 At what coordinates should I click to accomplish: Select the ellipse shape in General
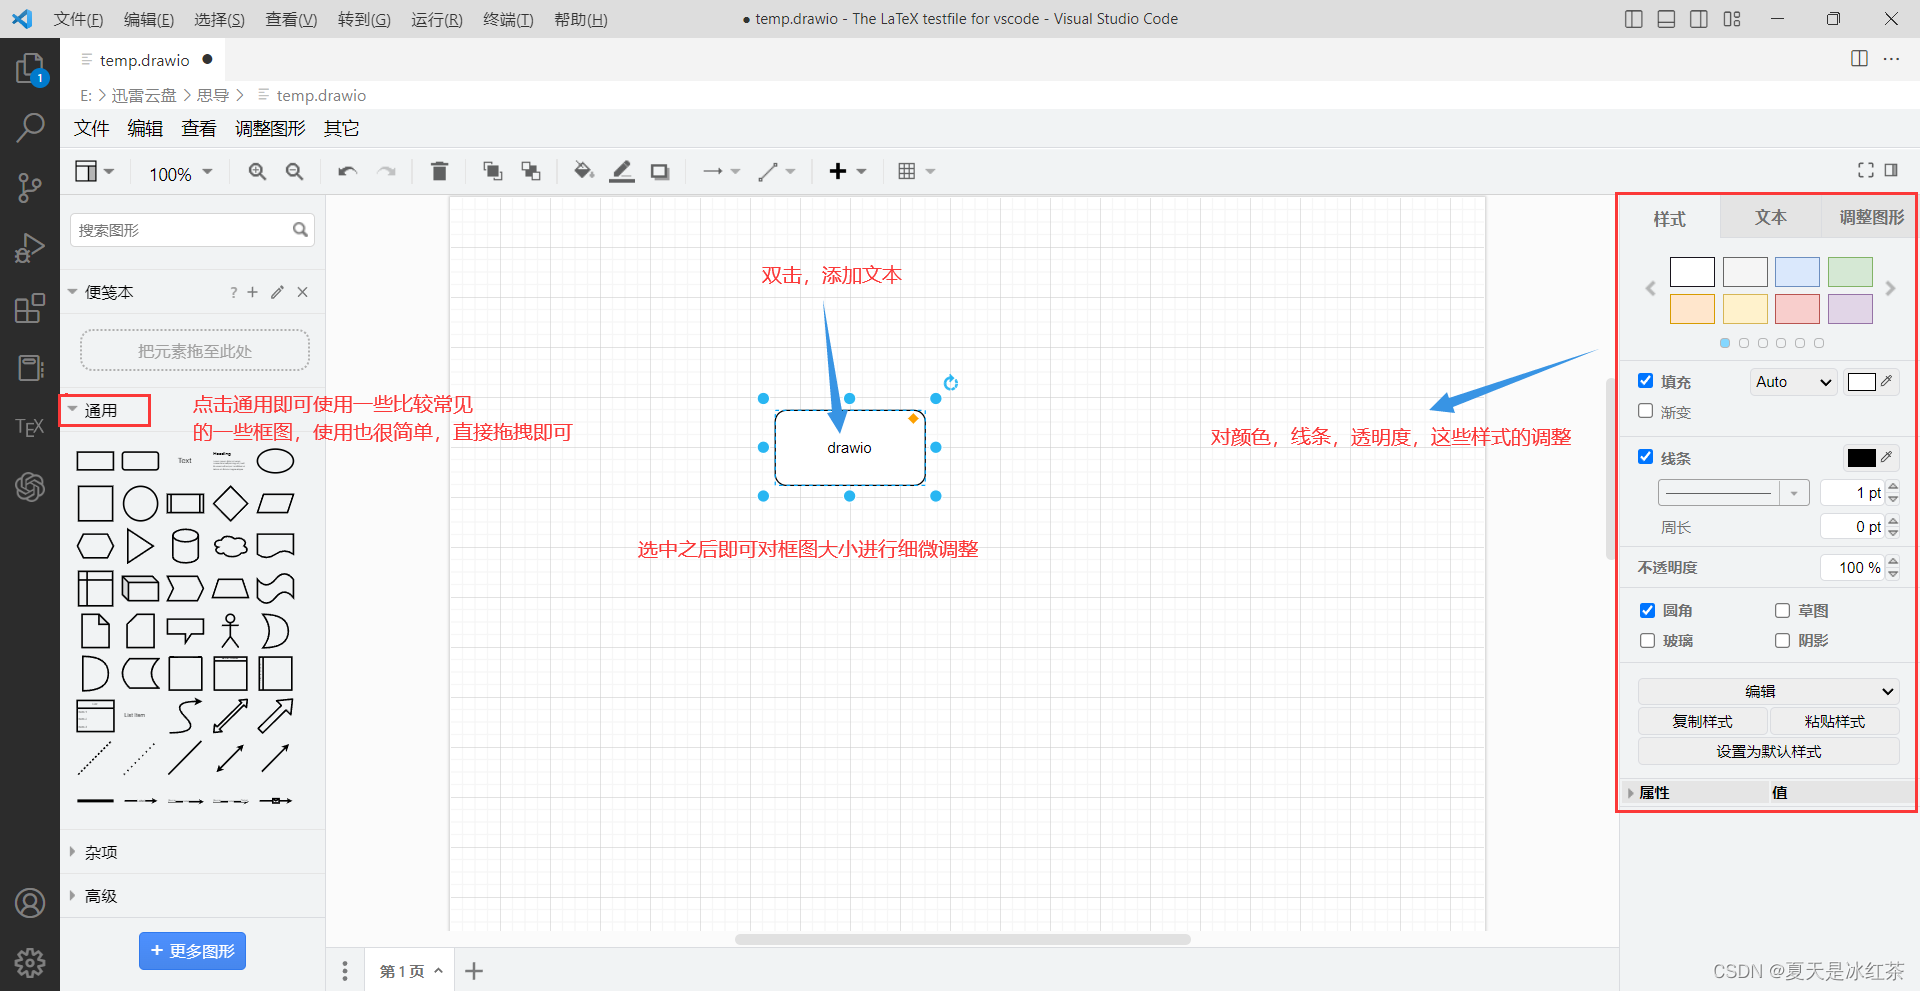pos(275,461)
